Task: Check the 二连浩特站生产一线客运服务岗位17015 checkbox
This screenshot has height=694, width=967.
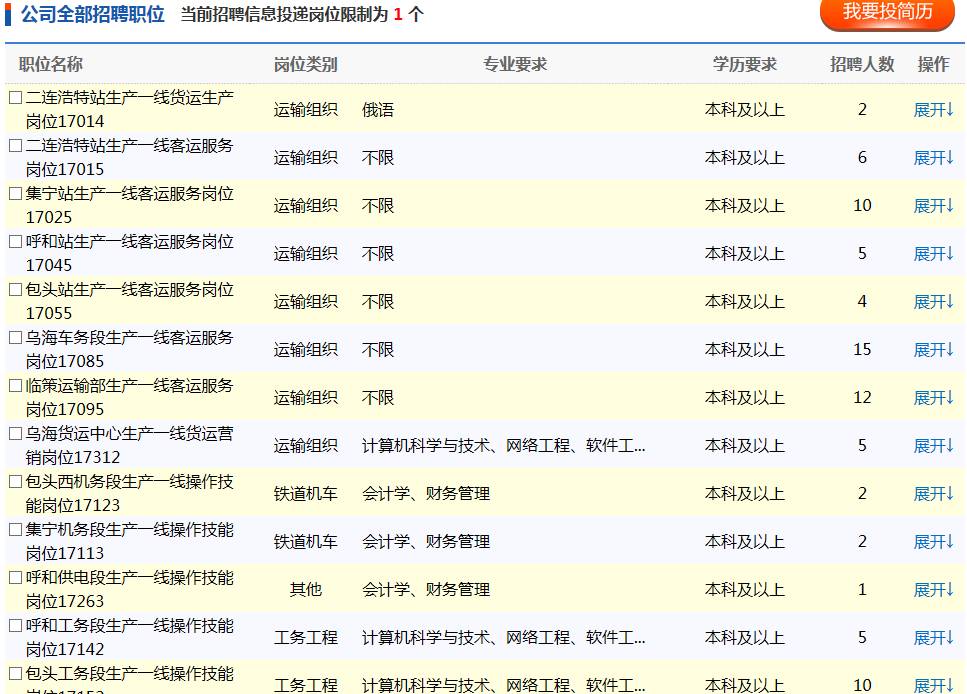Action: tap(16, 146)
